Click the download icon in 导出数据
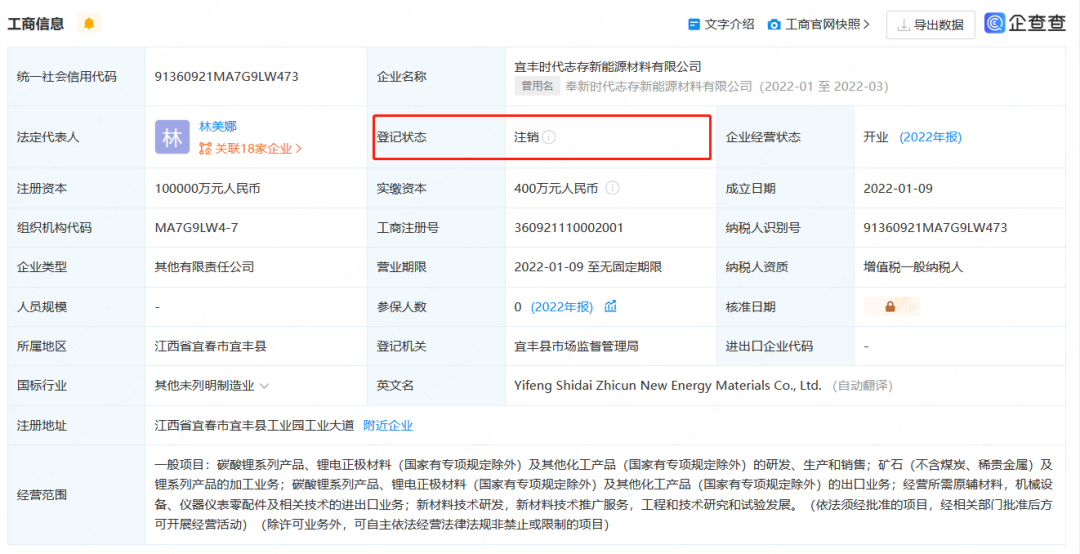The height and width of the screenshot is (554, 1080). (904, 25)
